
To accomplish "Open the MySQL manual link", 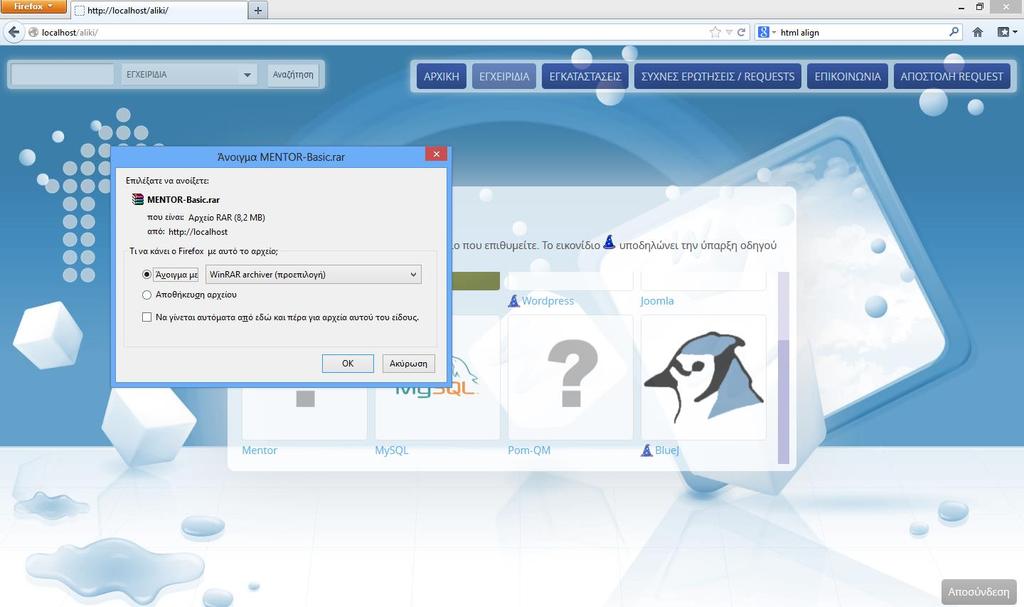I will coord(391,450).
